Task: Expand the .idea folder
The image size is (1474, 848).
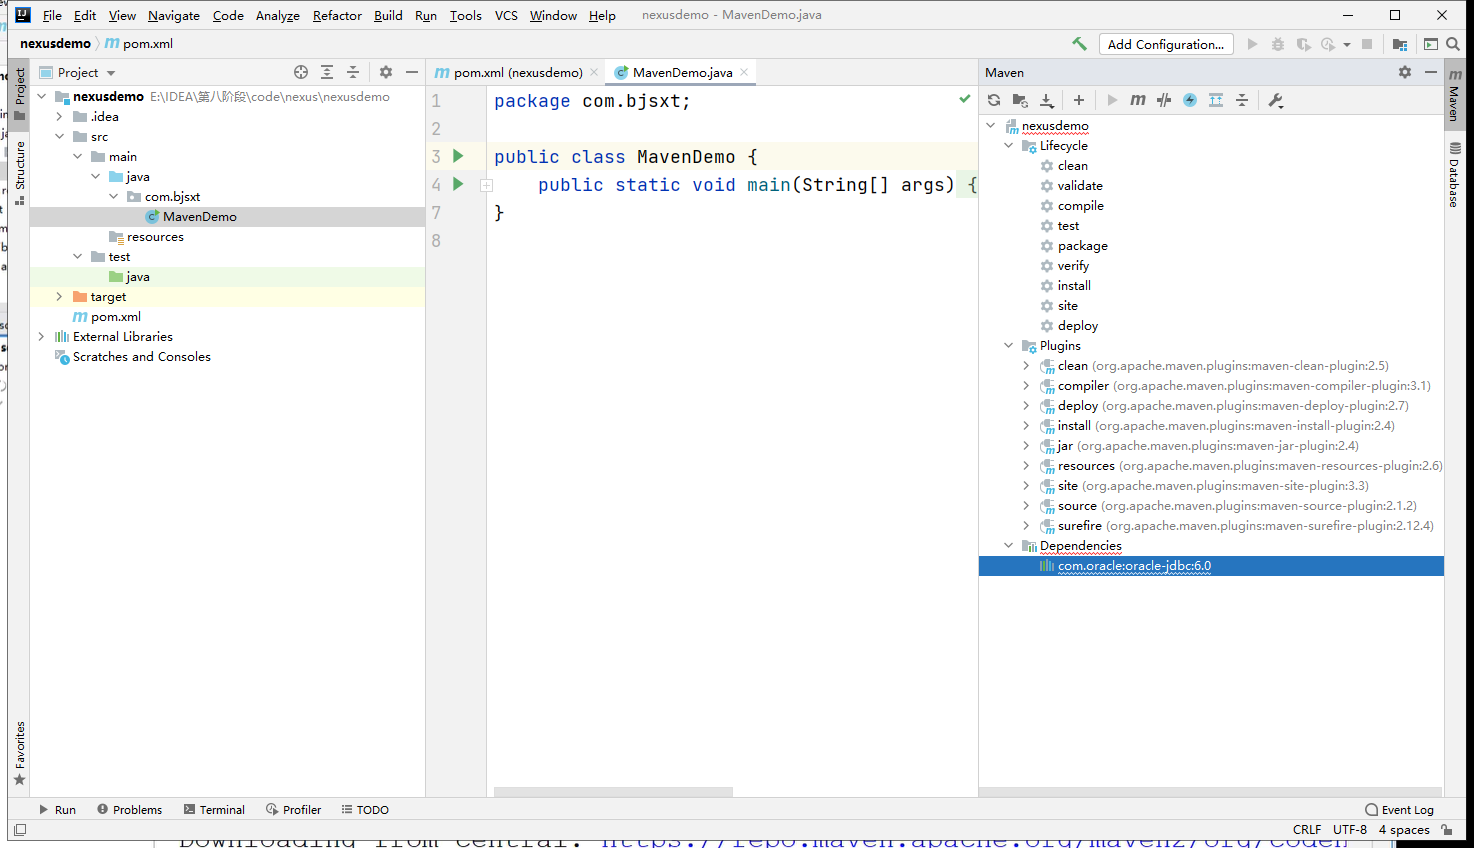Action: [x=59, y=117]
